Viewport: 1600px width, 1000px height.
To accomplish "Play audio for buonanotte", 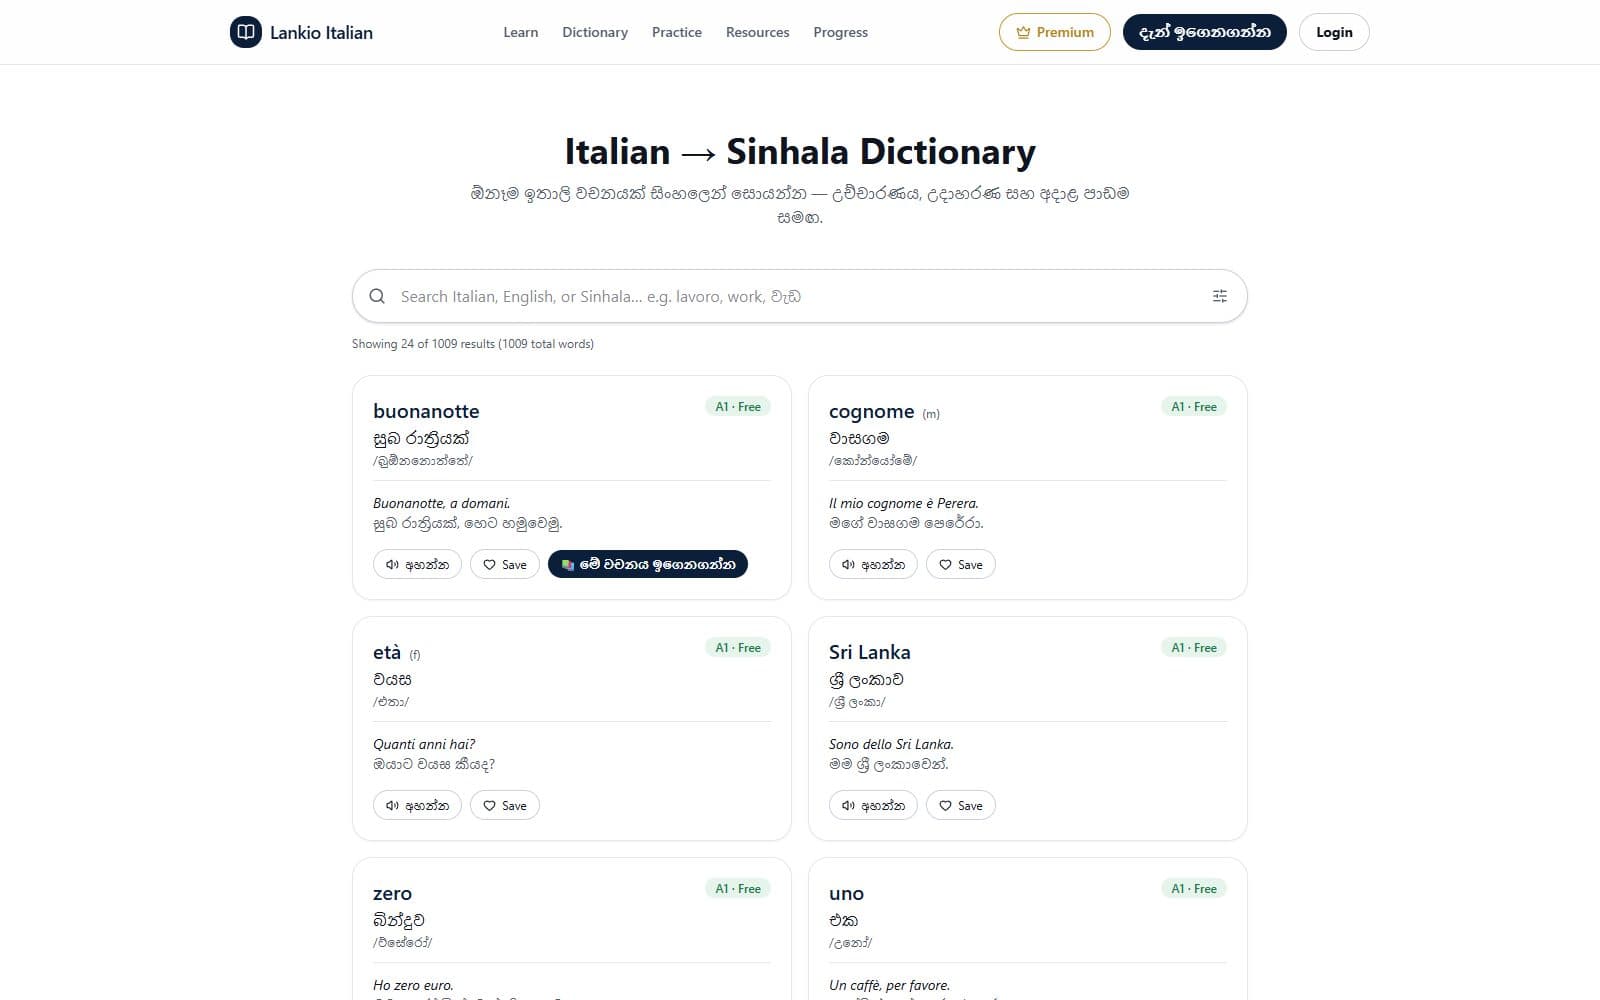I will 418,564.
